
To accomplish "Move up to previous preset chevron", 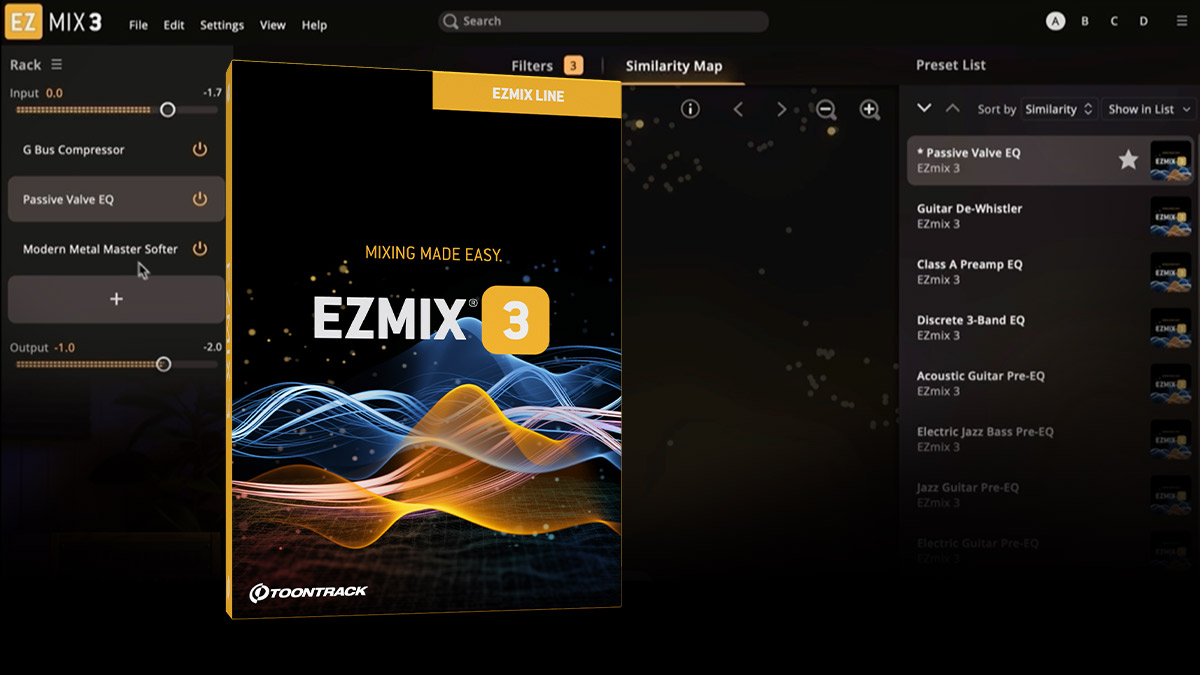I will tap(953, 108).
